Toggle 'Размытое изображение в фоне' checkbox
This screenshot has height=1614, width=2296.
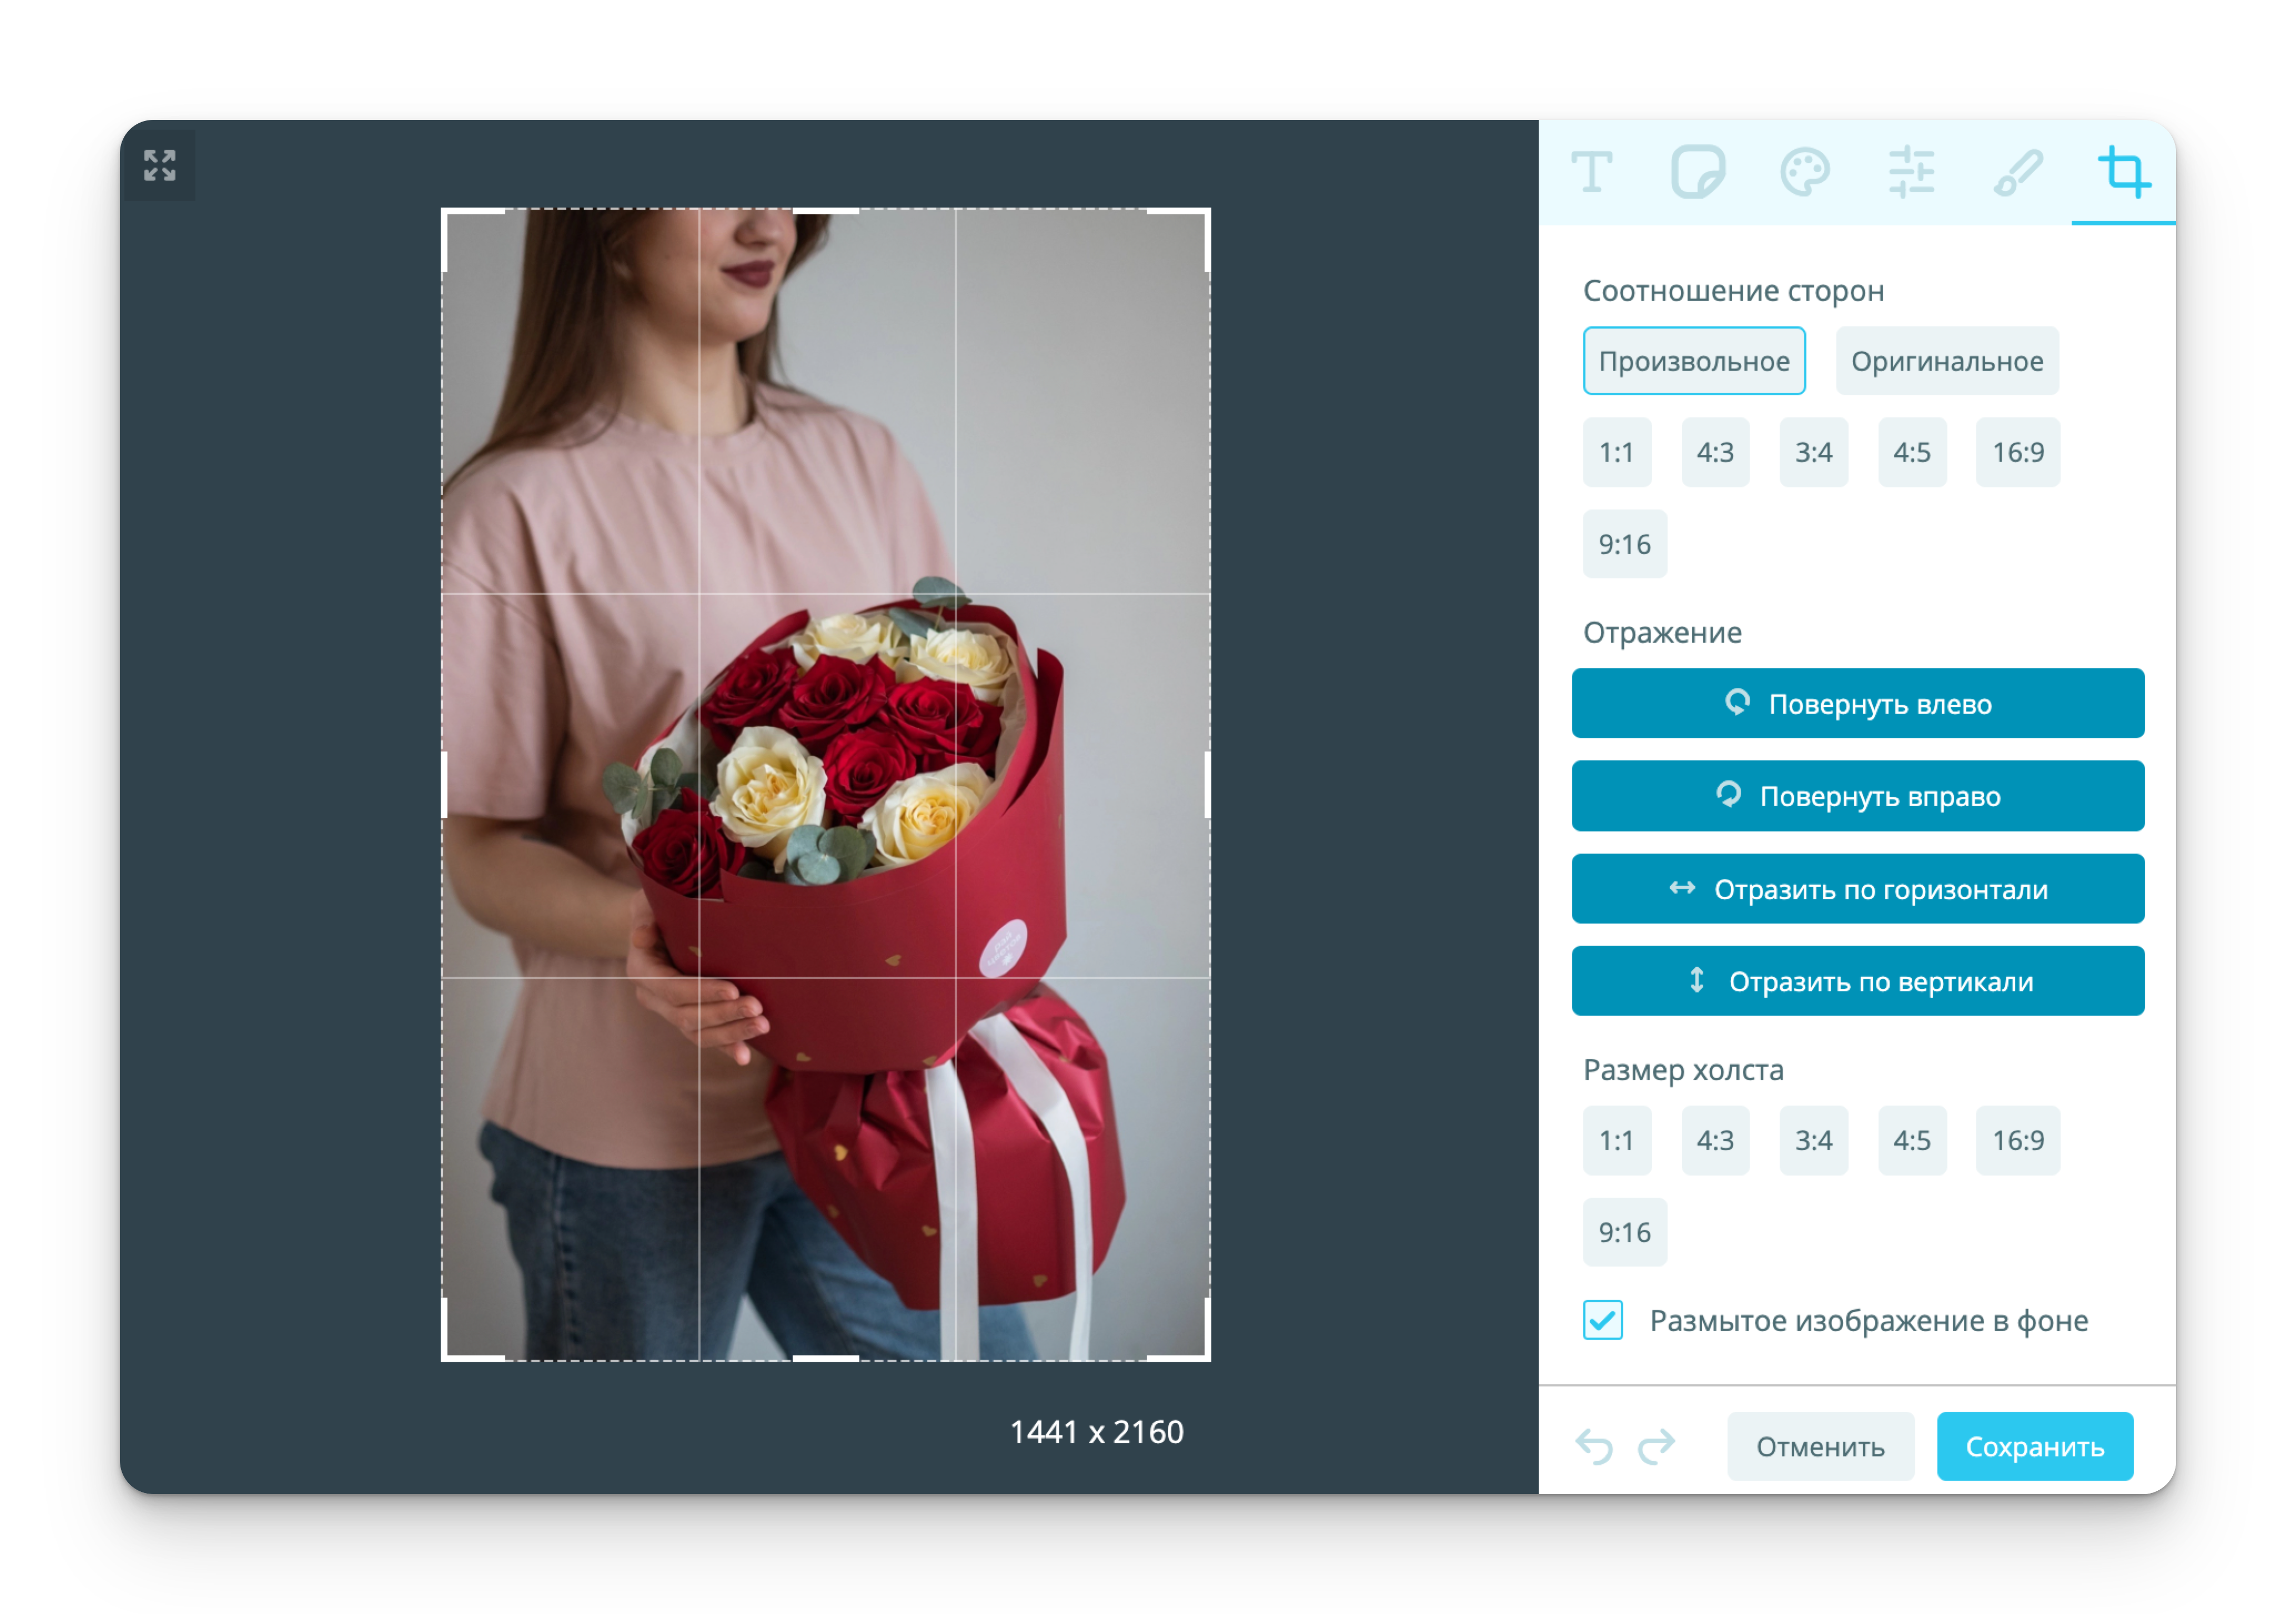coord(1602,1320)
